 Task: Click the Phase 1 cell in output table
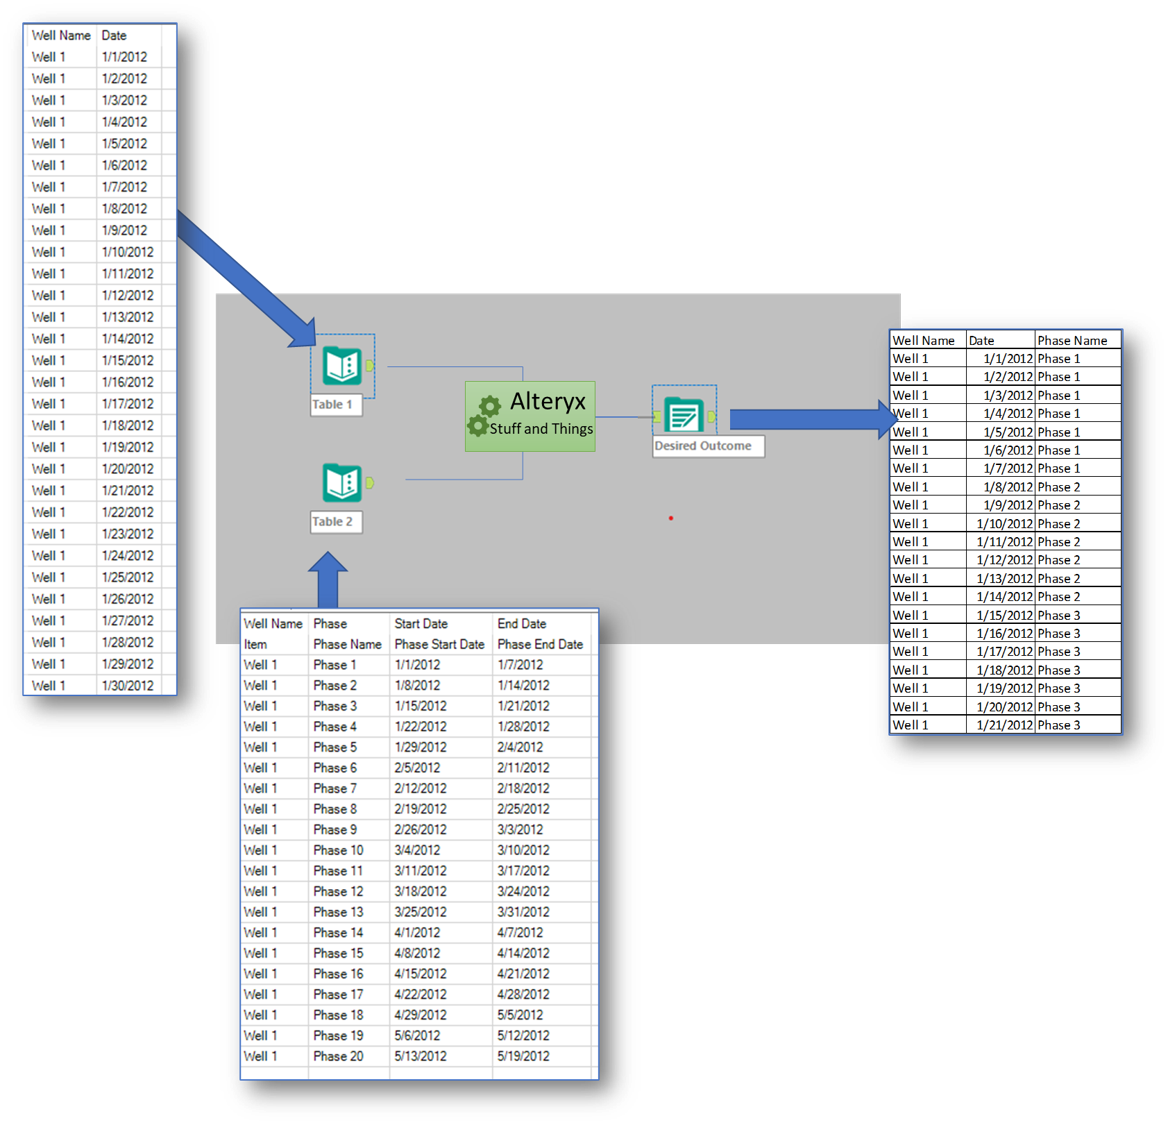click(1059, 358)
